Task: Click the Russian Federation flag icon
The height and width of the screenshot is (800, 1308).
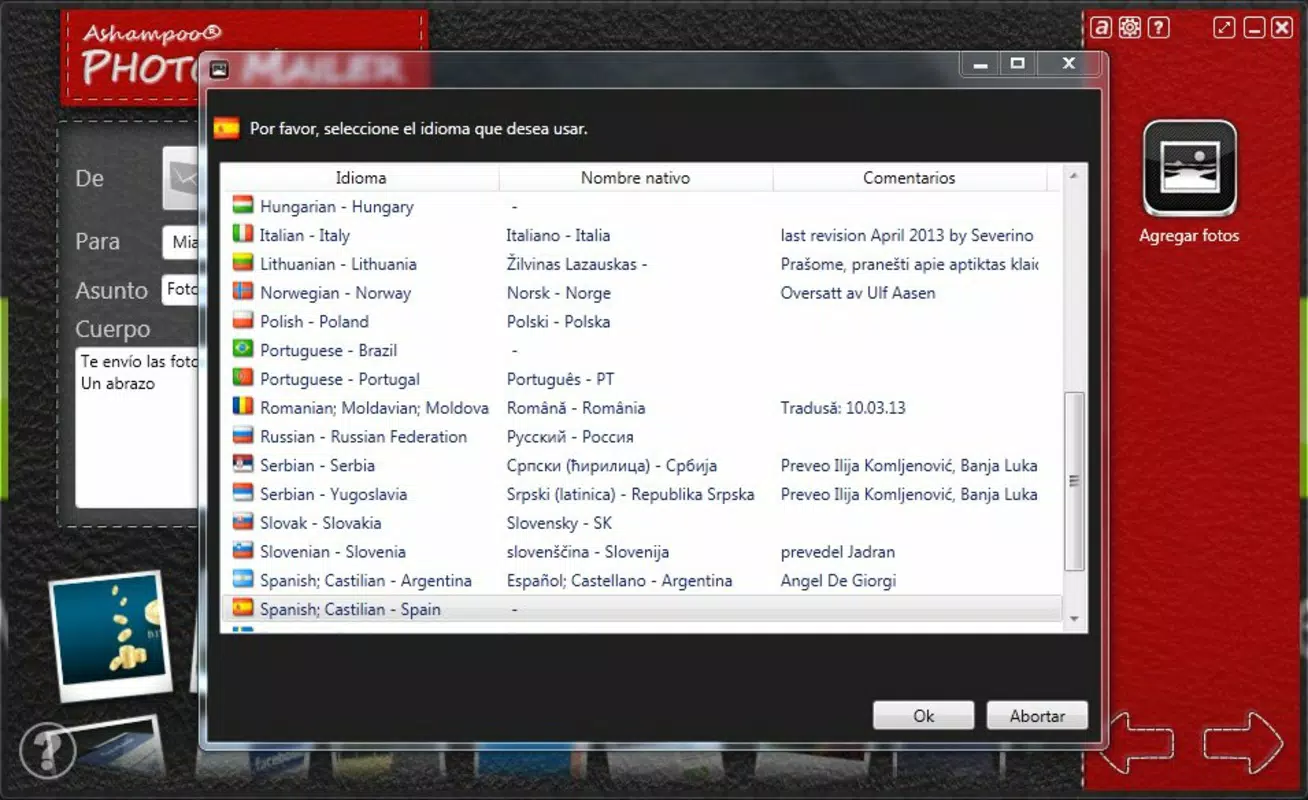Action: coord(243,436)
